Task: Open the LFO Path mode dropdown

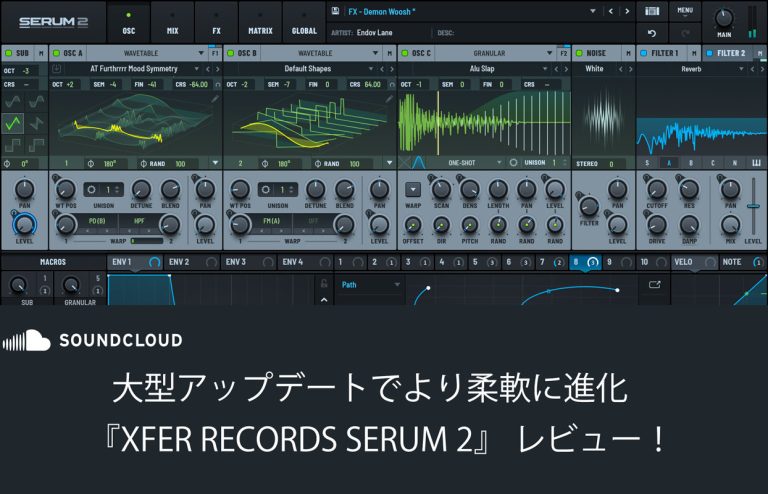Action: 367,284
